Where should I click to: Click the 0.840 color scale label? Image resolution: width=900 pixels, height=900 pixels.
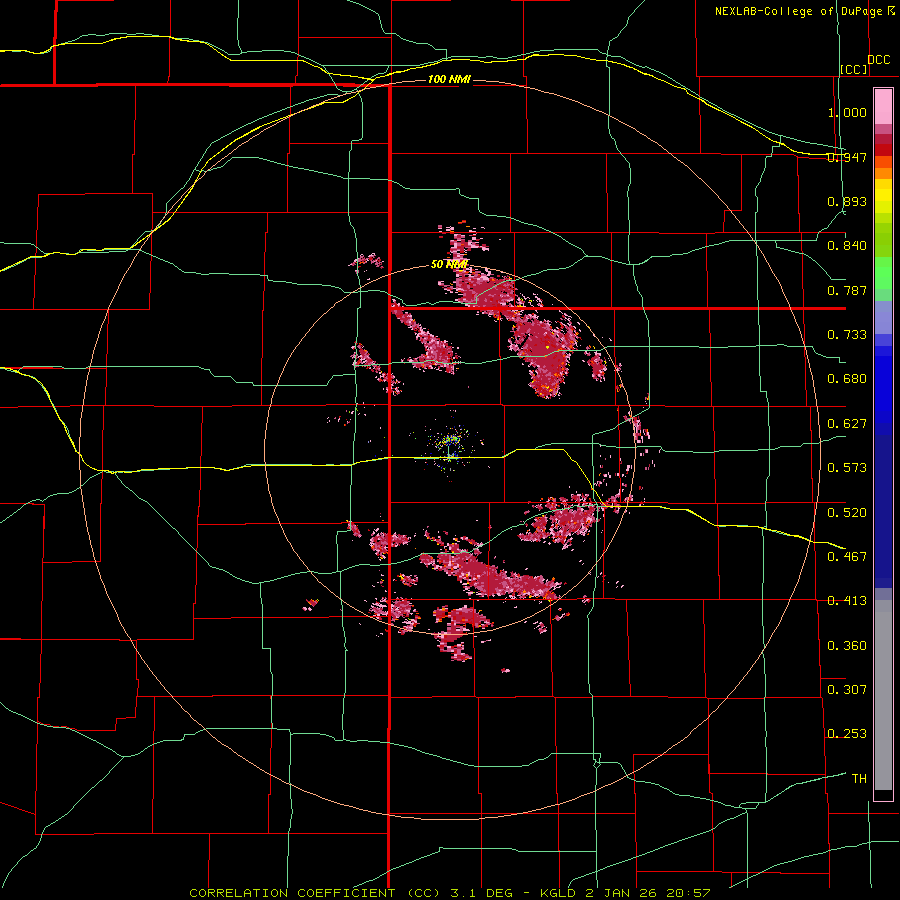pyautogui.click(x=847, y=246)
